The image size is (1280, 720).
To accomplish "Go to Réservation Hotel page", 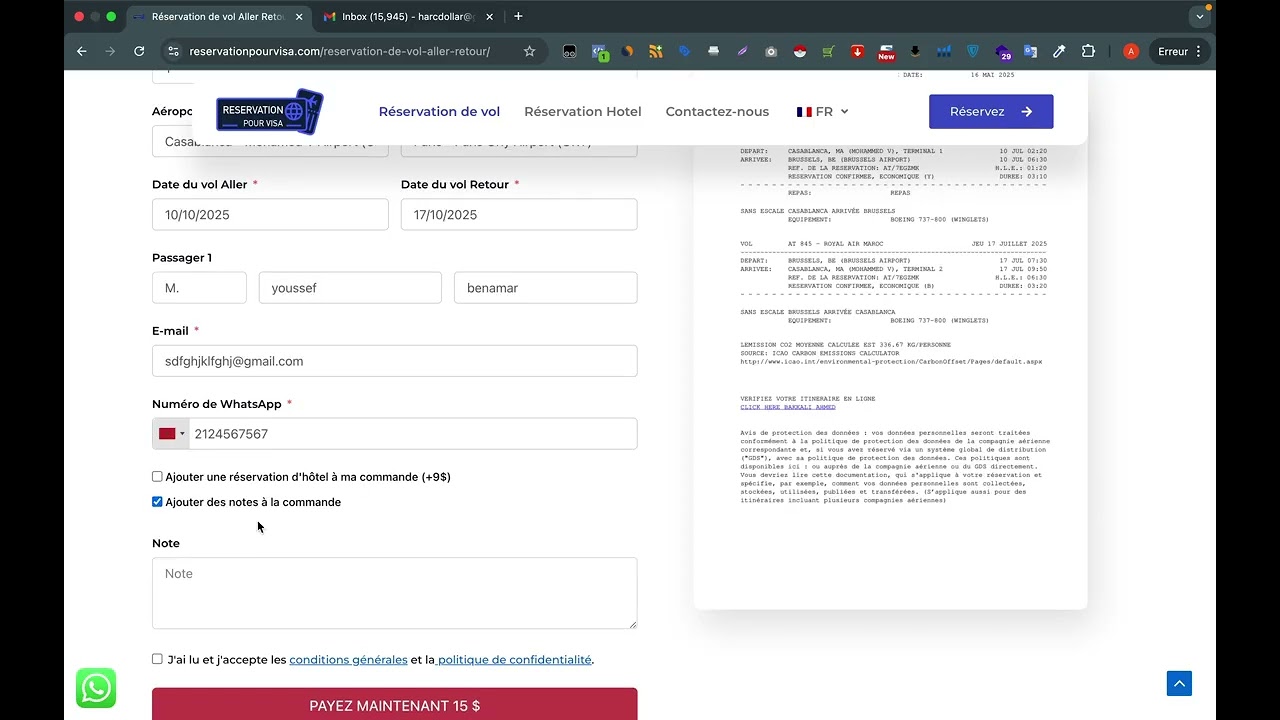I will (583, 112).
